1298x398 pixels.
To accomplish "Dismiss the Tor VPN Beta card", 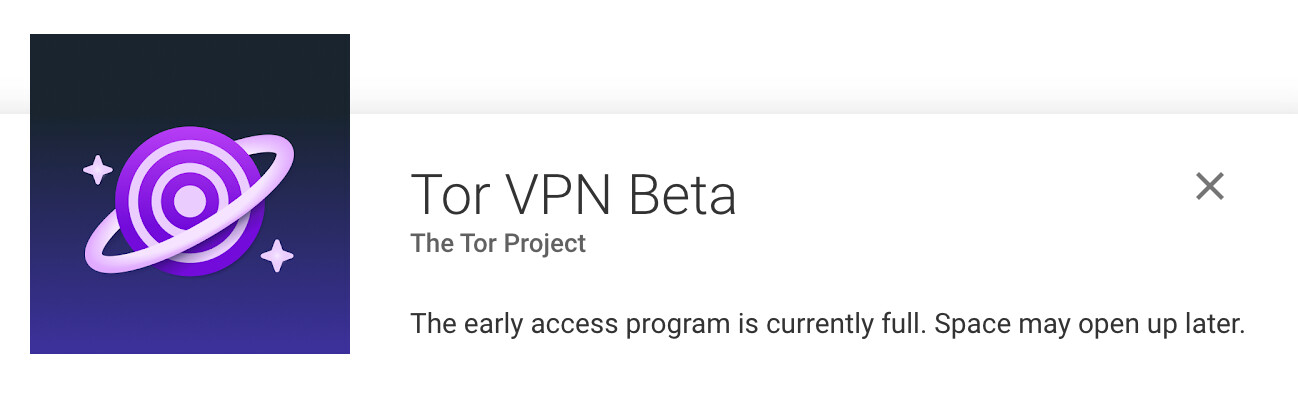I will pyautogui.click(x=1210, y=185).
